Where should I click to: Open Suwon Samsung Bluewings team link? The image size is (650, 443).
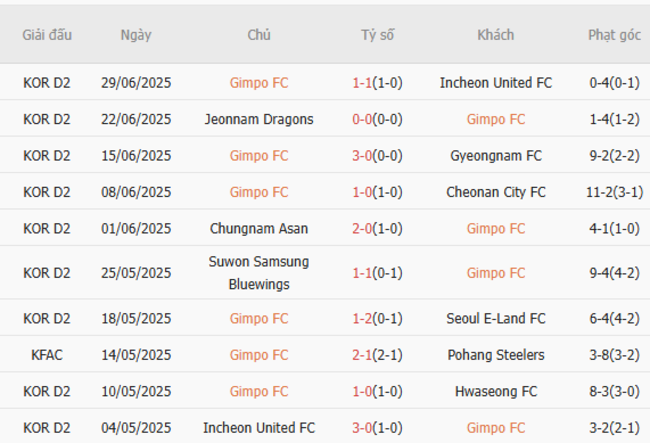point(259,272)
